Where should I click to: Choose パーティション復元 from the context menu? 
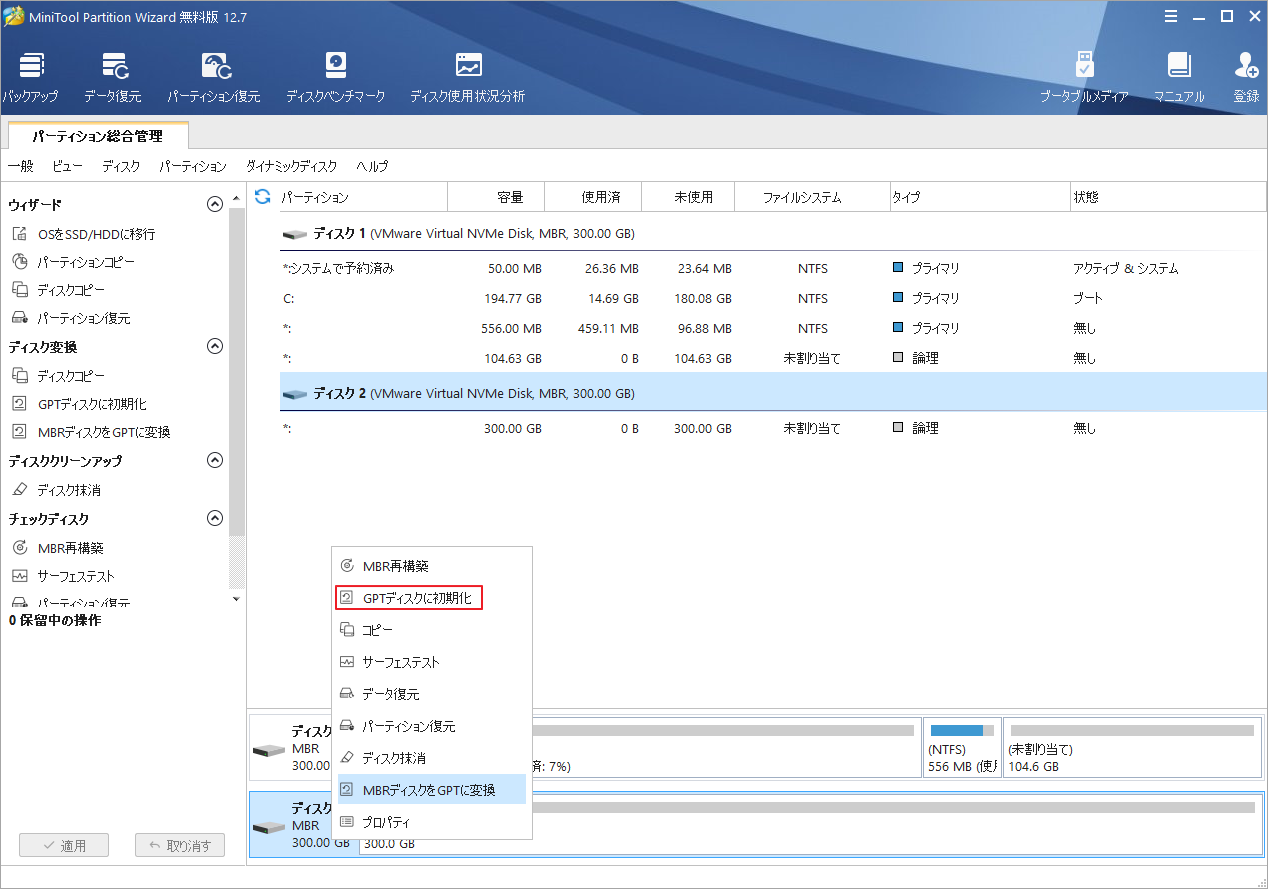pos(431,726)
